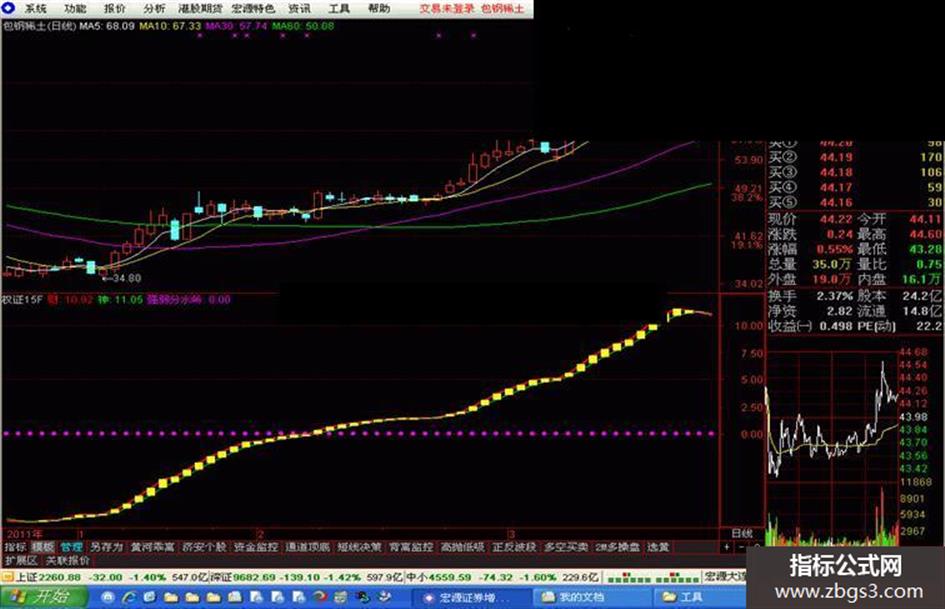The height and width of the screenshot is (609, 945).
Task: Click the red 包钢稀土 stock name in the menu bar
Action: 503,8
